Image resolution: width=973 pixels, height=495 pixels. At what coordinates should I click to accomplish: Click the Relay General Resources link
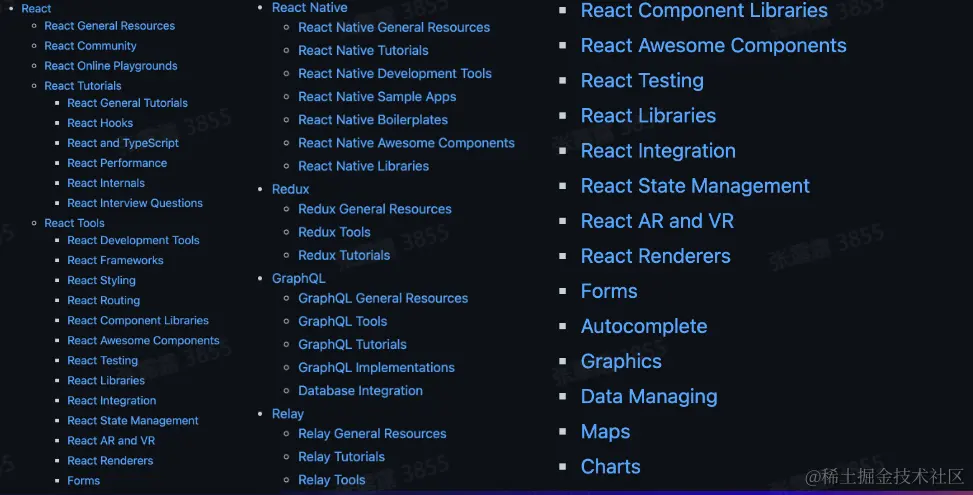click(x=372, y=434)
